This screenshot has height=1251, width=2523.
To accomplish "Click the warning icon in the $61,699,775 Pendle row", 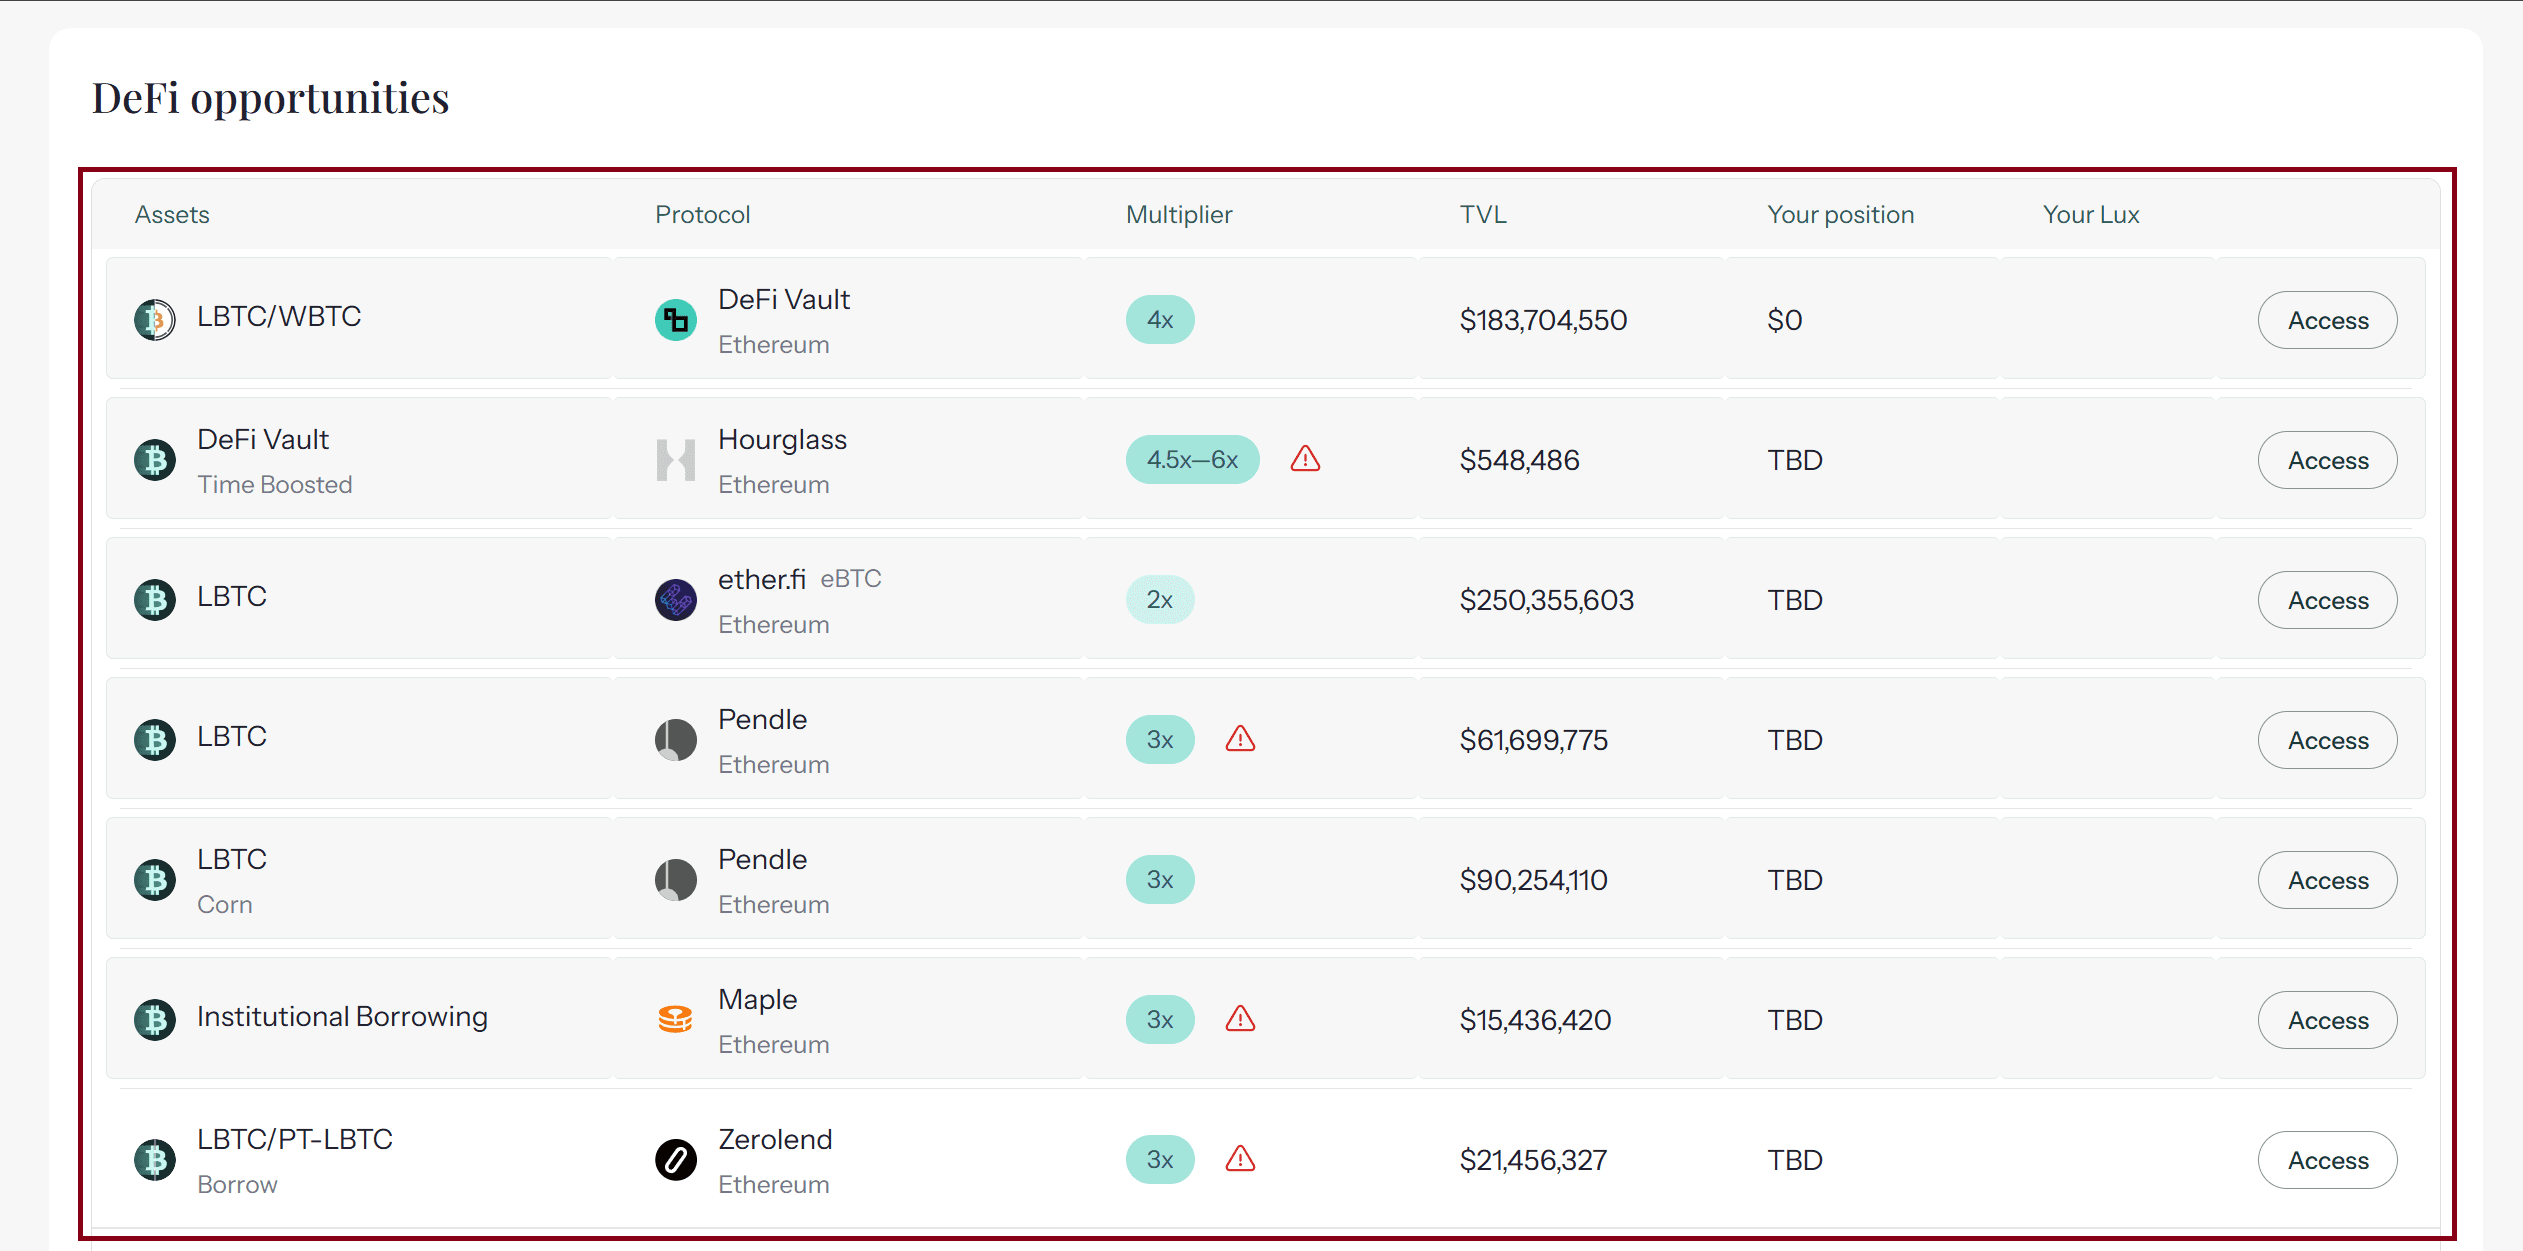I will (x=1240, y=739).
